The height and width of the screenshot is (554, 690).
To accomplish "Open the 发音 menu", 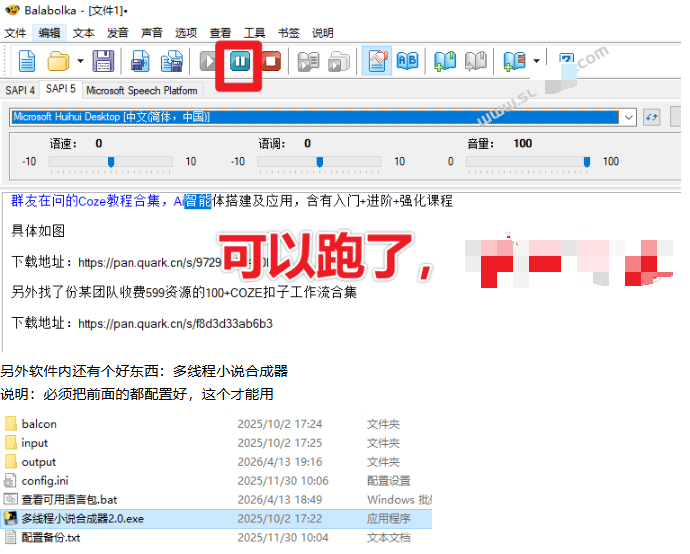I will tap(117, 33).
